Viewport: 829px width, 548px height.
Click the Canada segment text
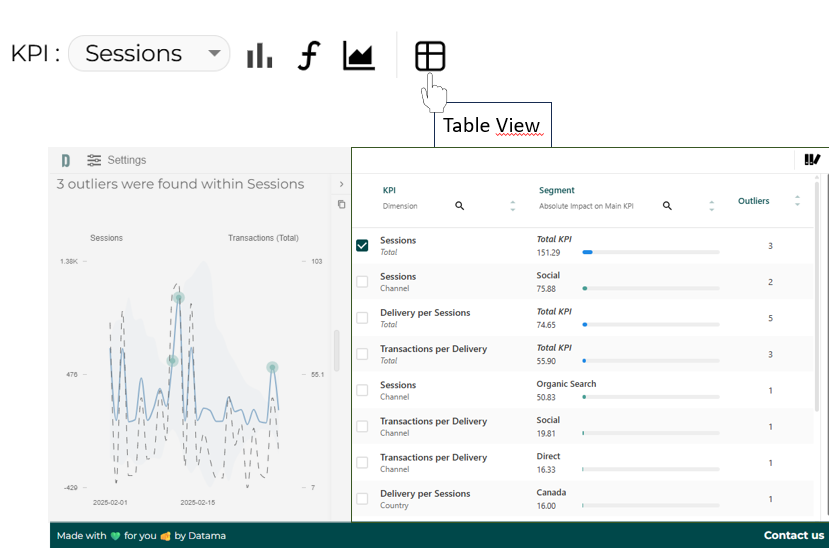551,493
